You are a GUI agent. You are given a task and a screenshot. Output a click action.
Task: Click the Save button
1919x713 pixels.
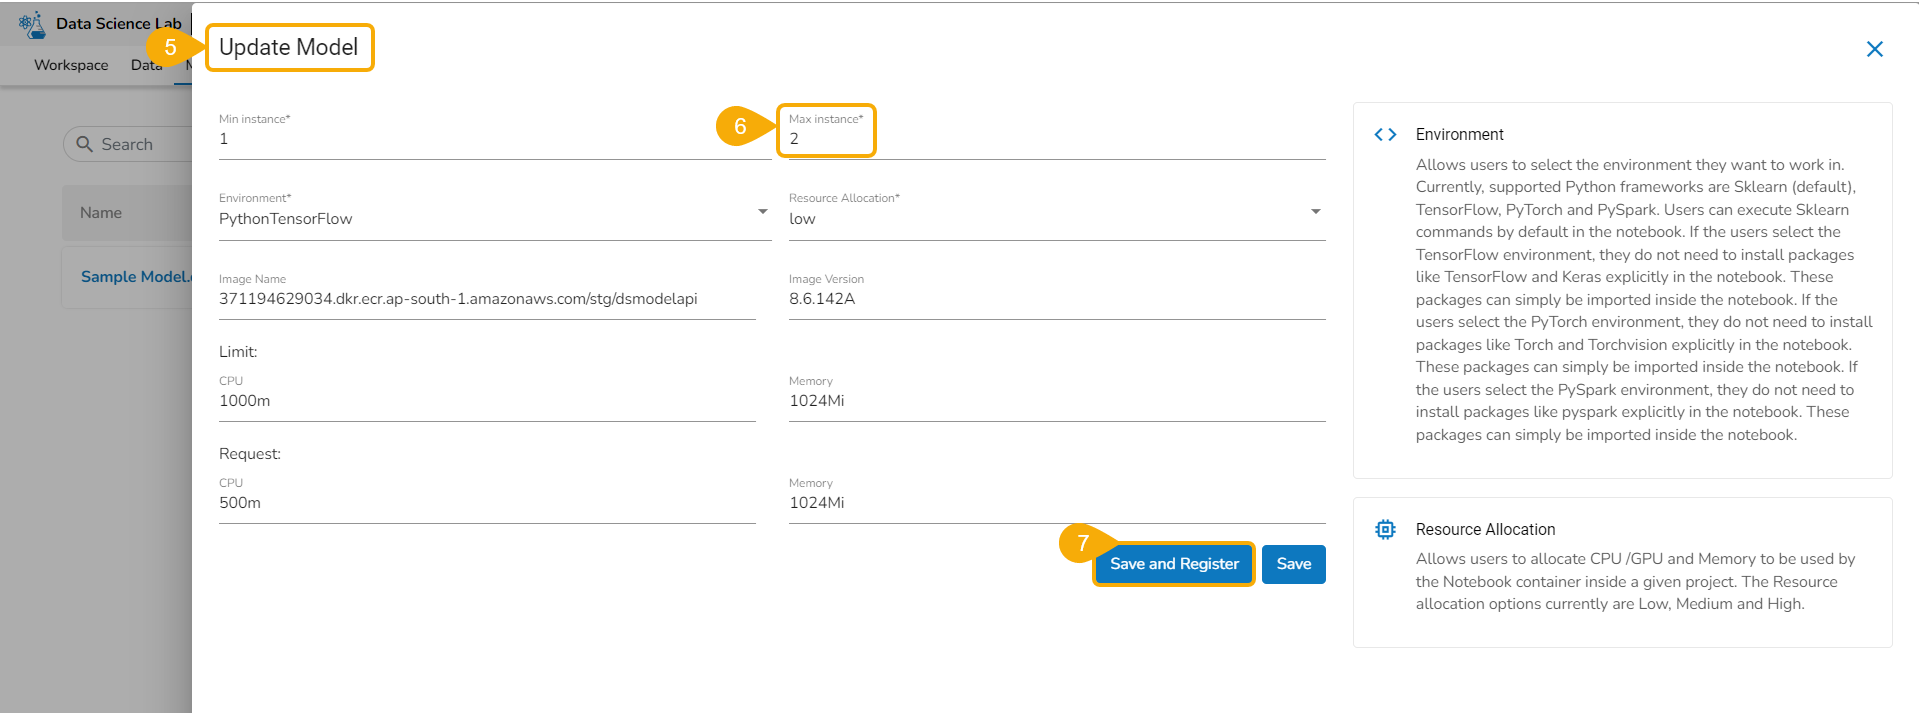coord(1293,564)
